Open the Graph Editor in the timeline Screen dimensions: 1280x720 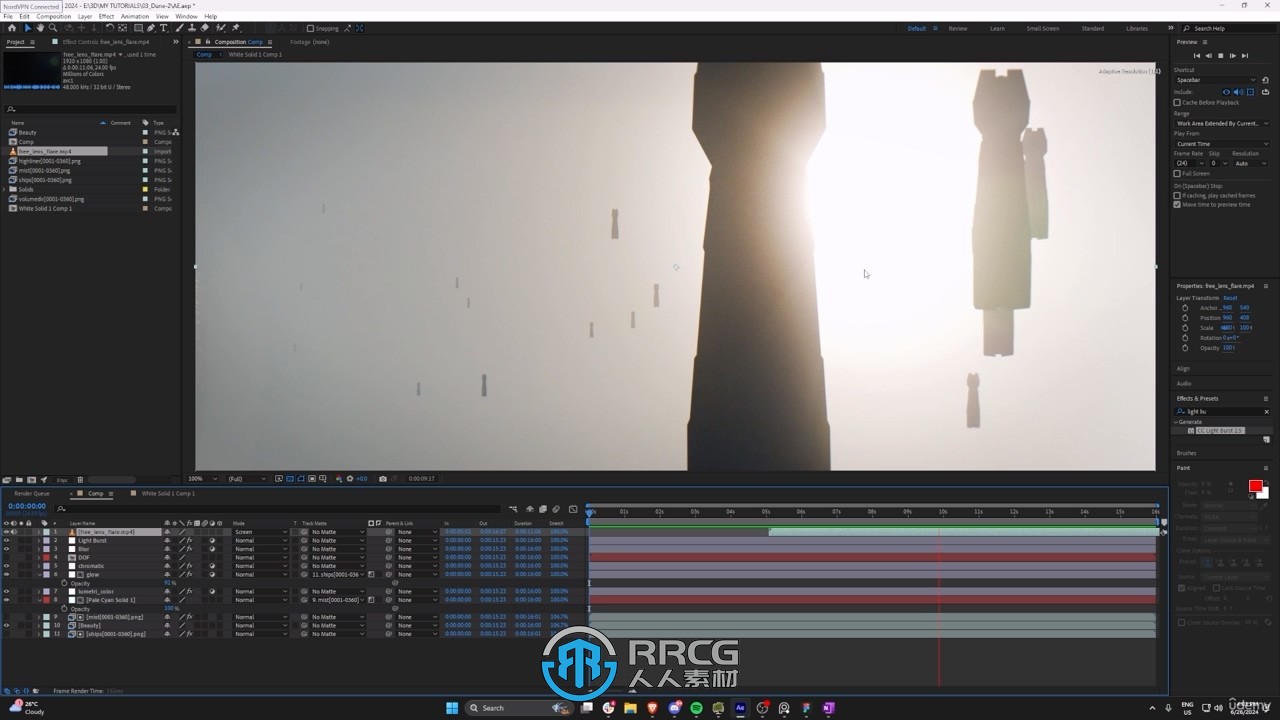(573, 509)
